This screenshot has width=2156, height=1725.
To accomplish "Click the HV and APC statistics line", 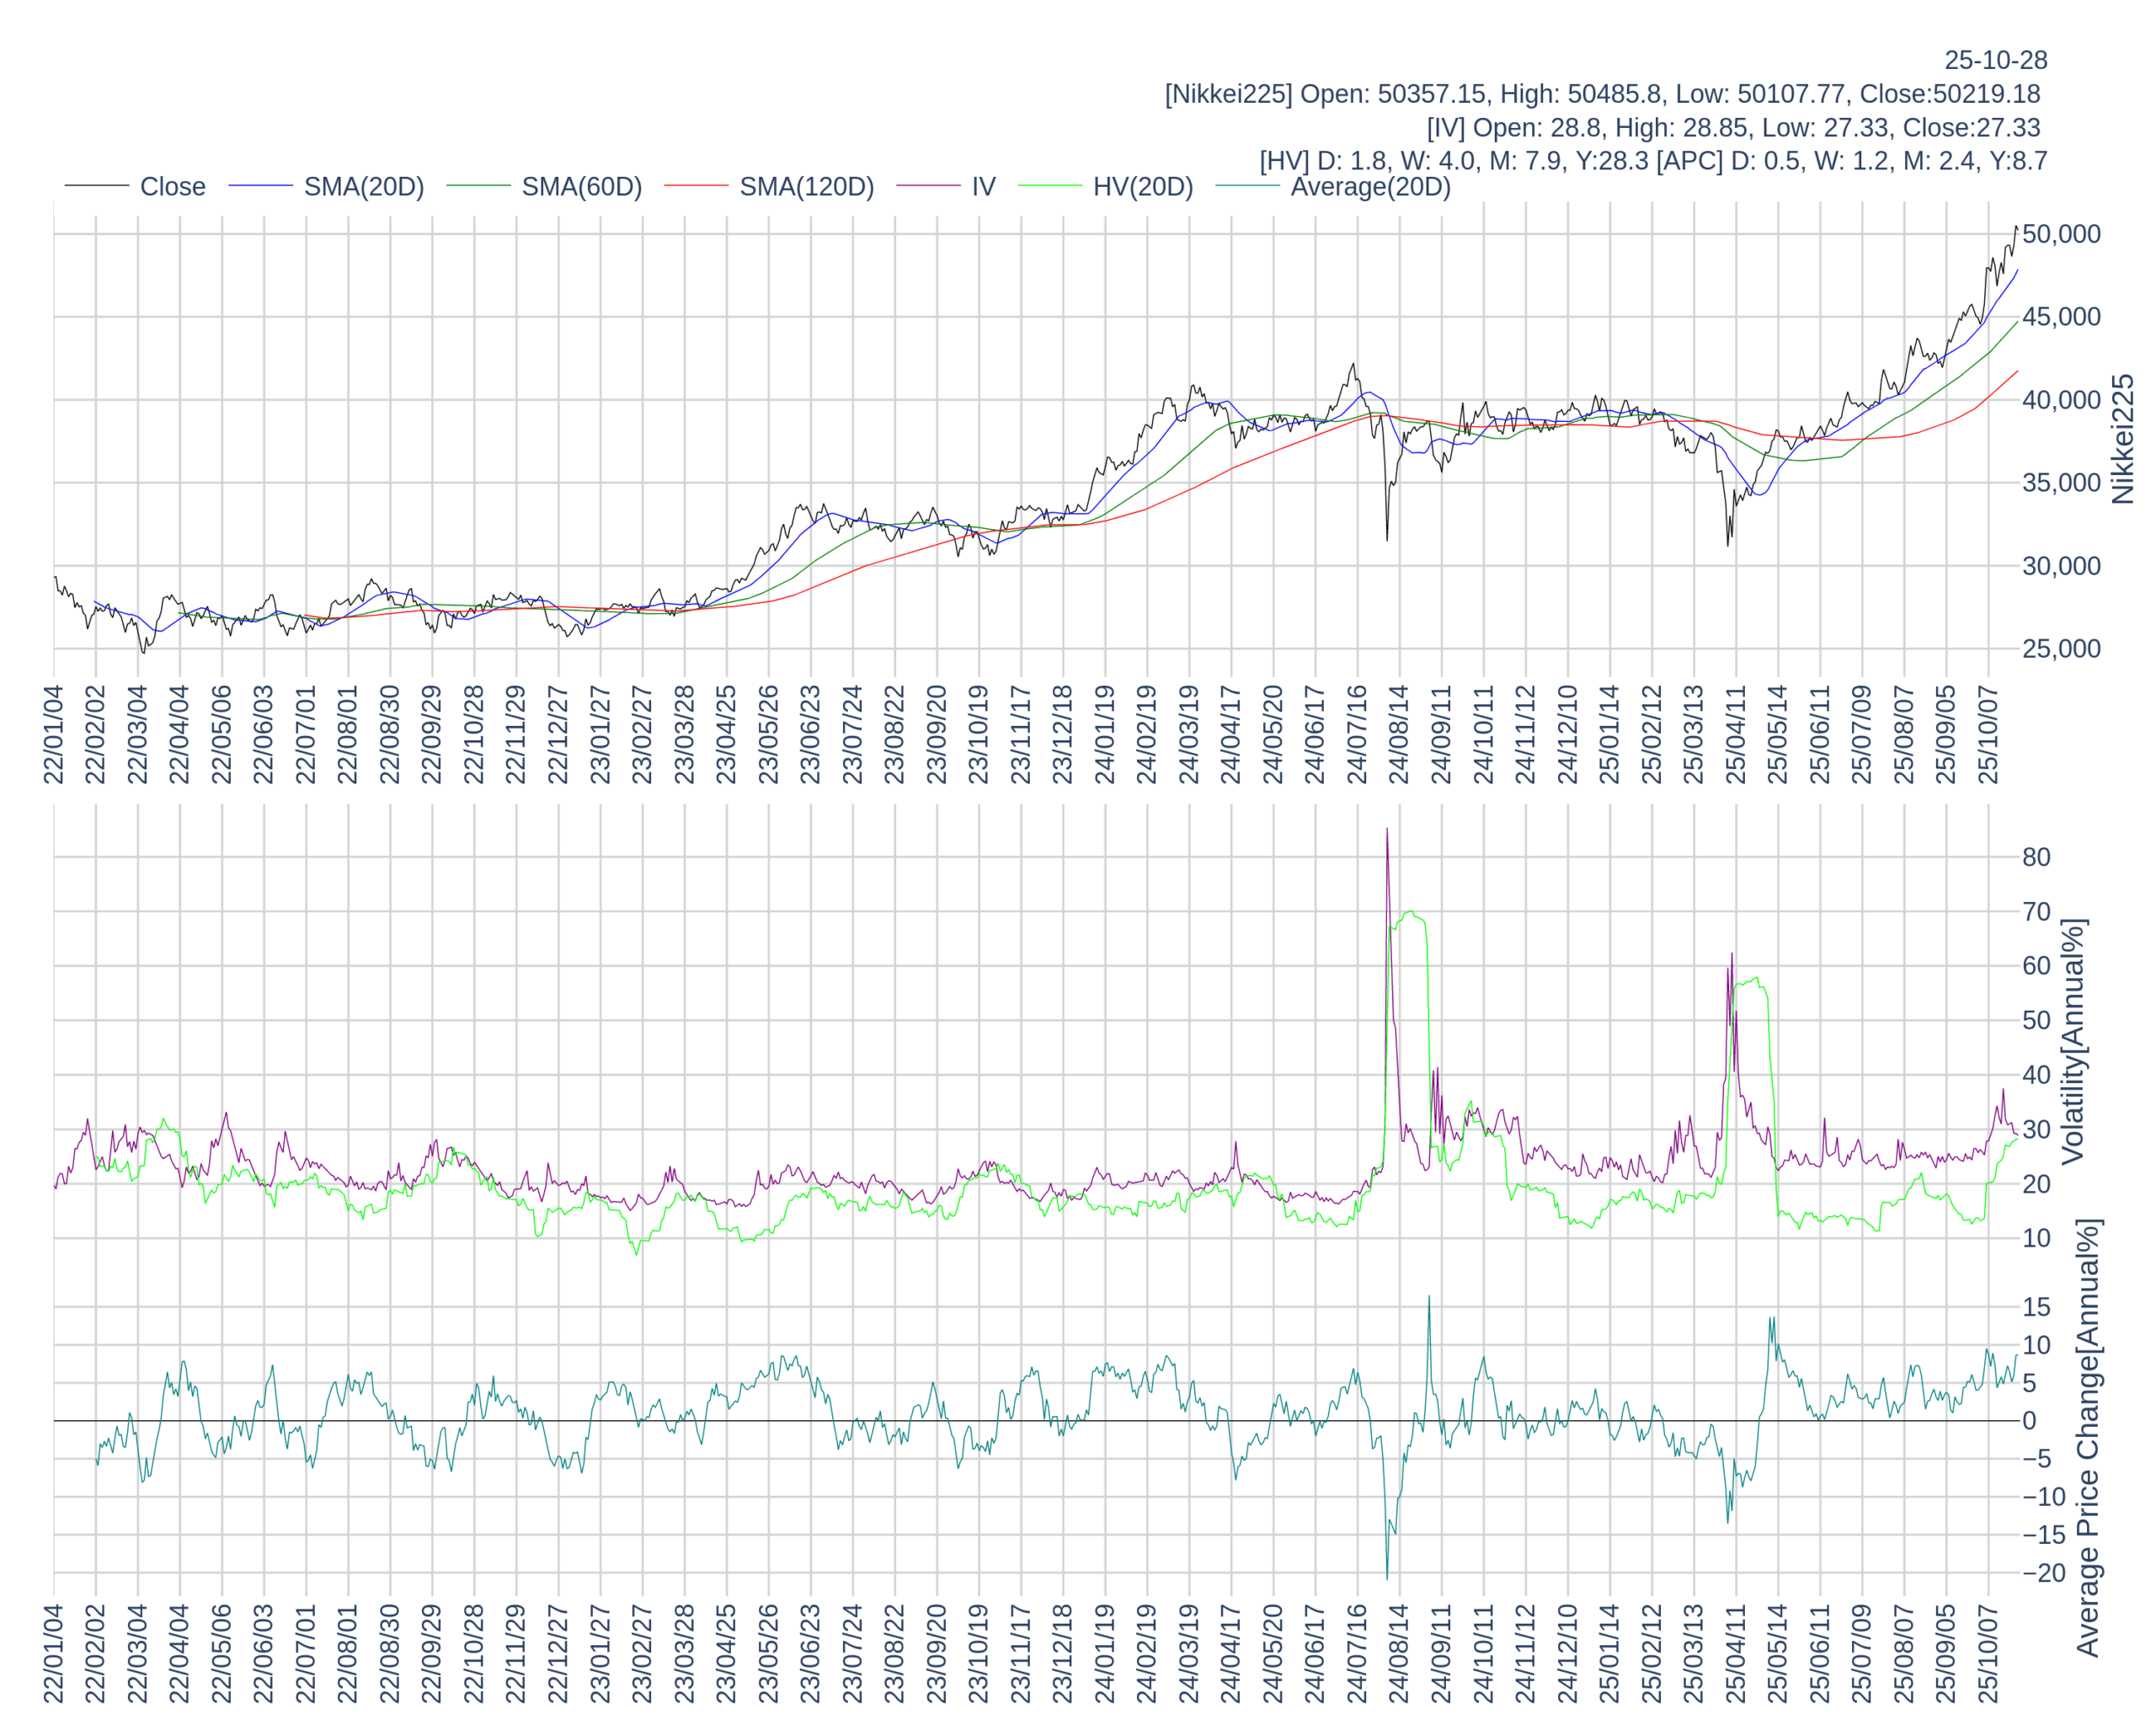I will tap(1652, 161).
